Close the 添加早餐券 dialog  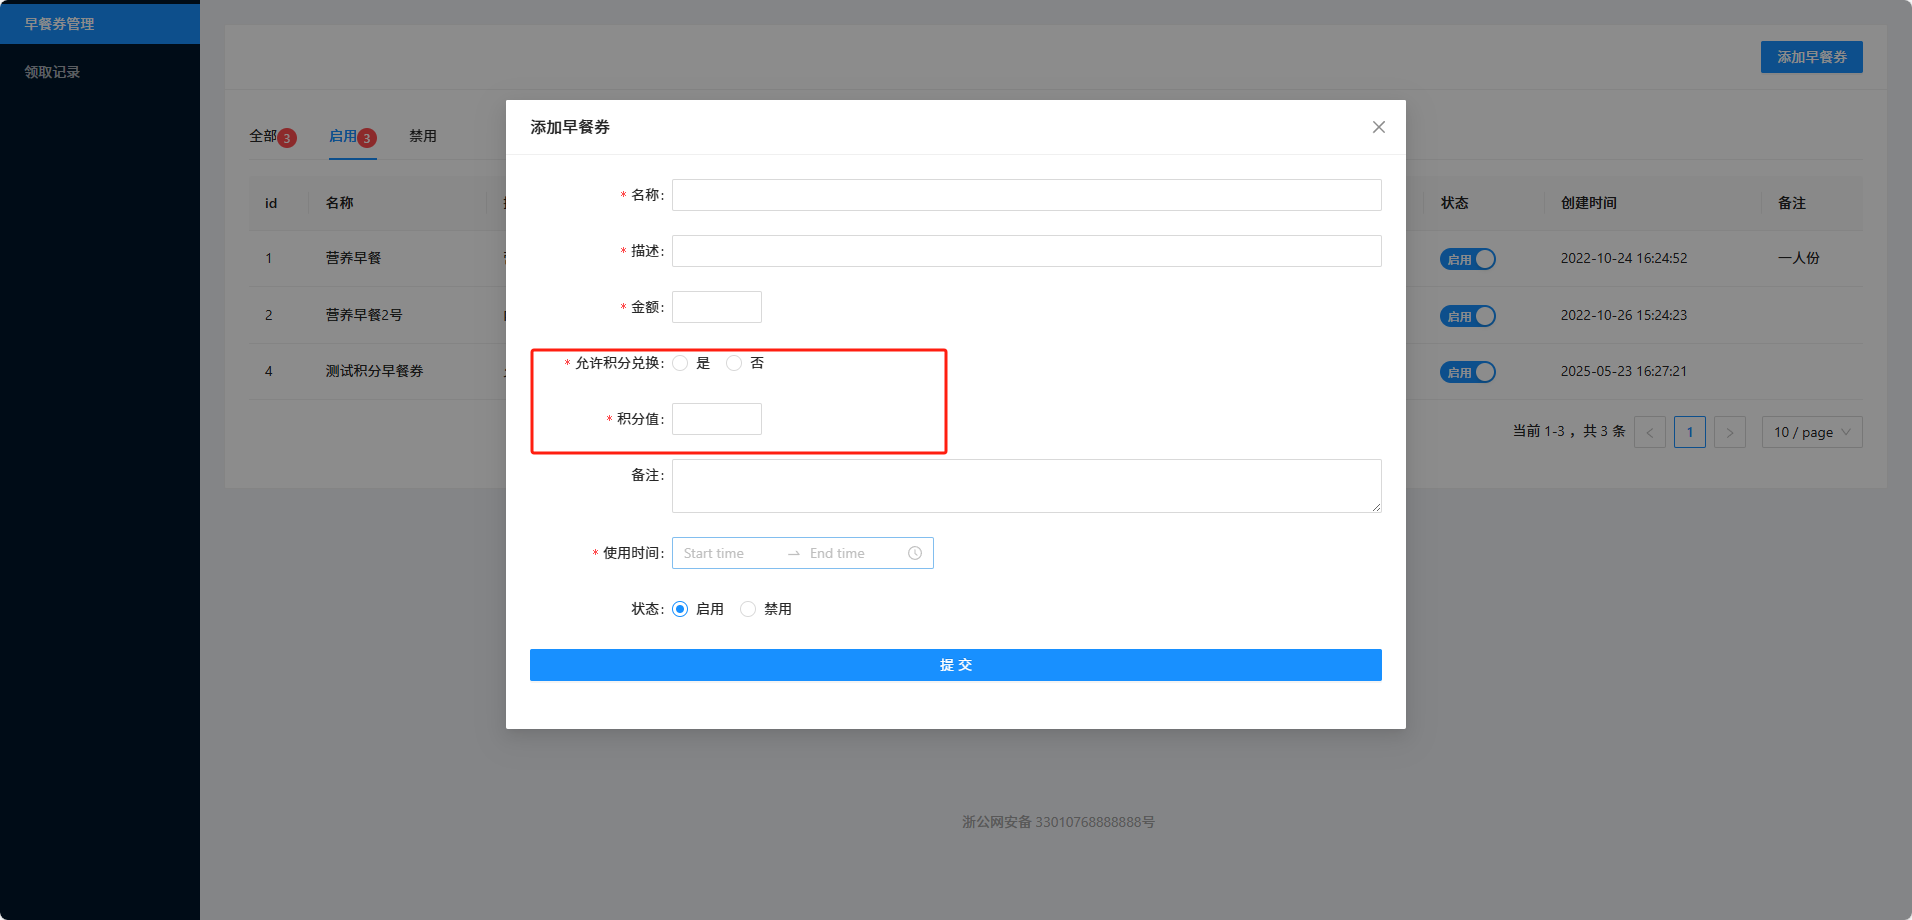click(x=1379, y=127)
